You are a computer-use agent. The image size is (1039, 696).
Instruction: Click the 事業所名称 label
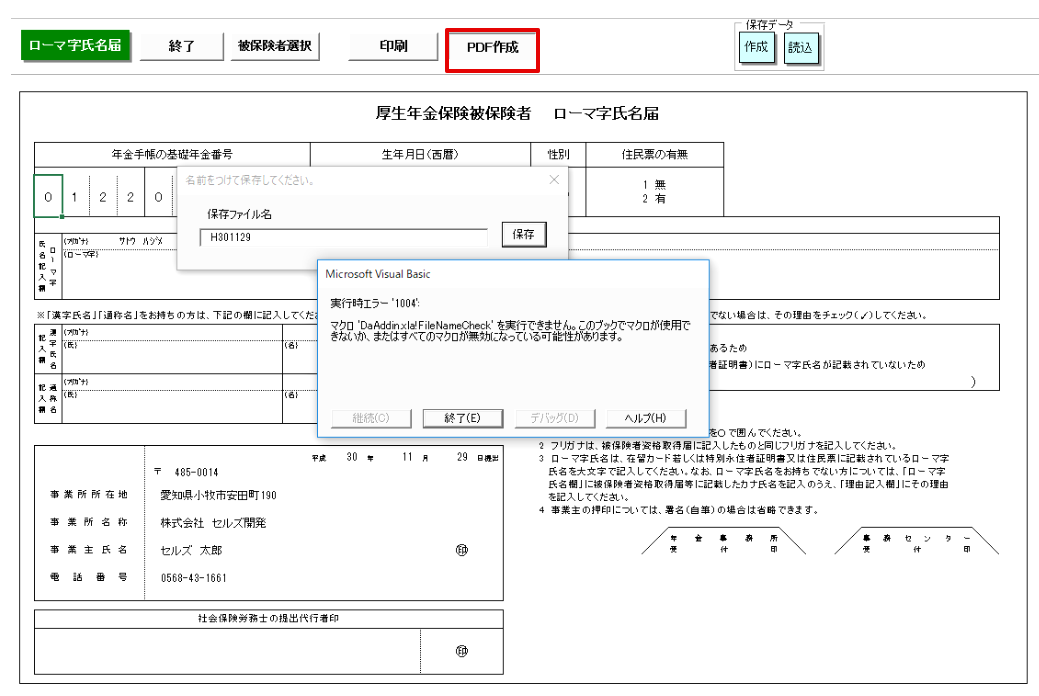pyautogui.click(x=89, y=522)
